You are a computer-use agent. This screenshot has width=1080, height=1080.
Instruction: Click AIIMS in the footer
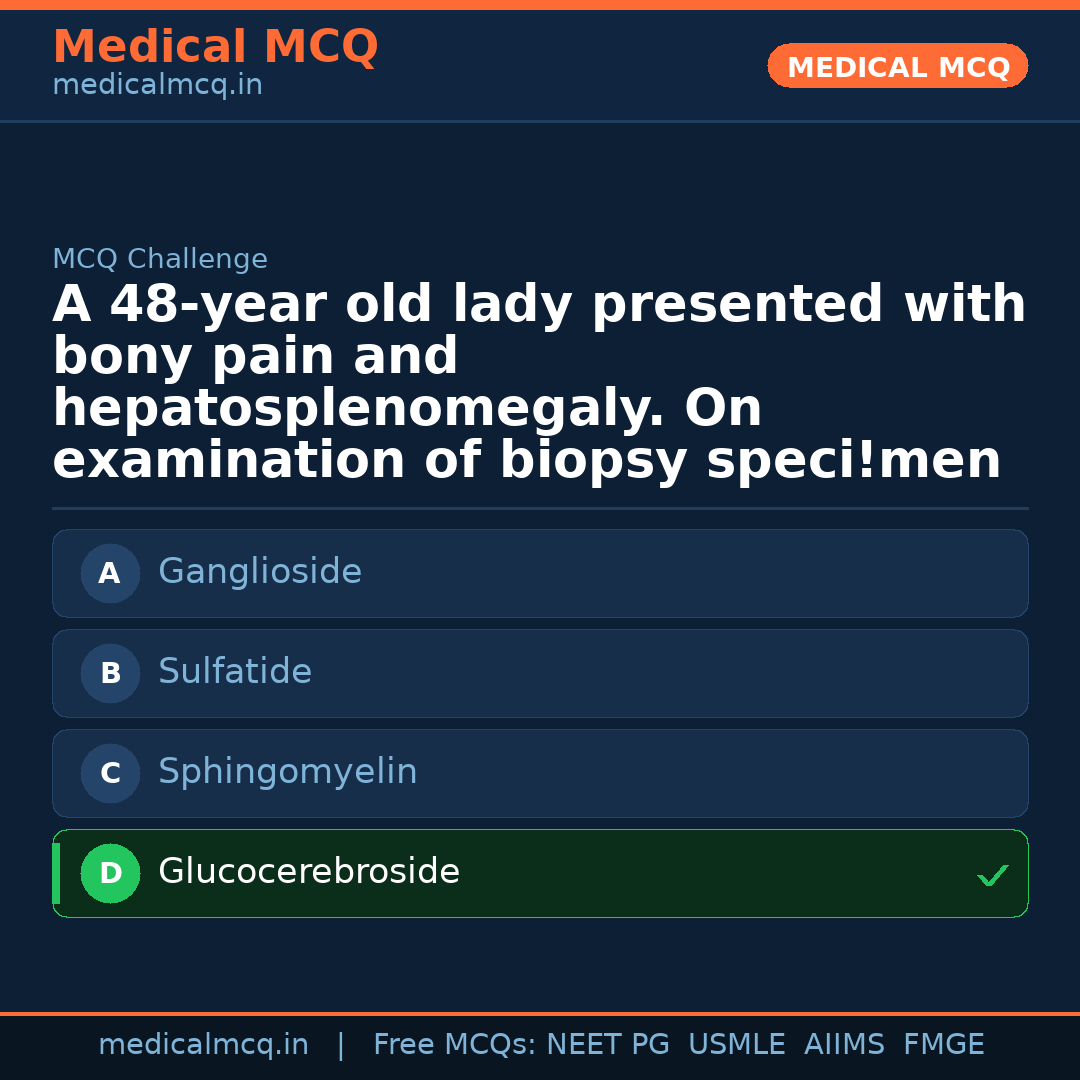click(x=844, y=1045)
